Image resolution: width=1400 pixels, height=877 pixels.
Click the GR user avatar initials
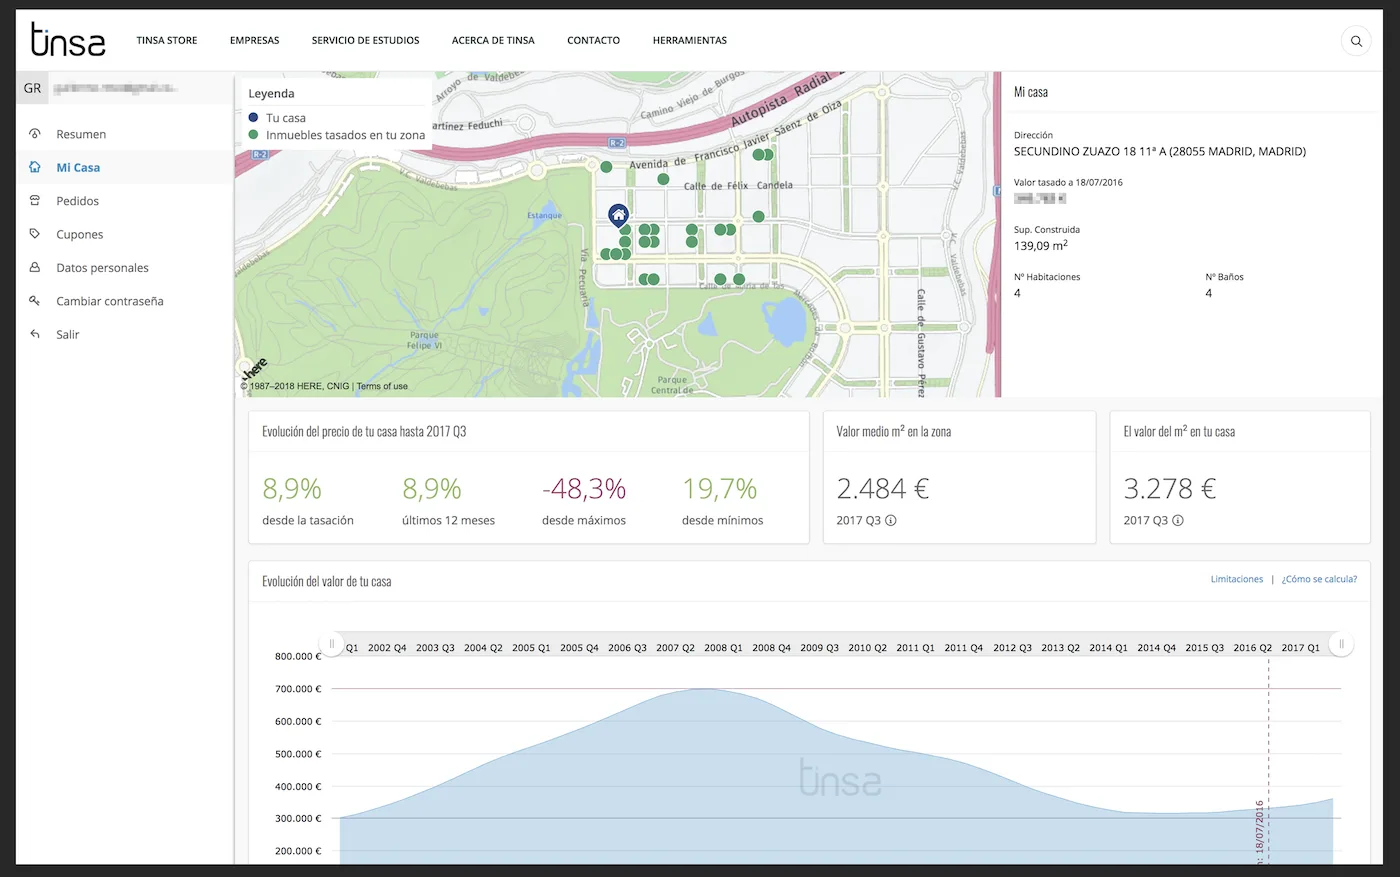click(x=33, y=88)
